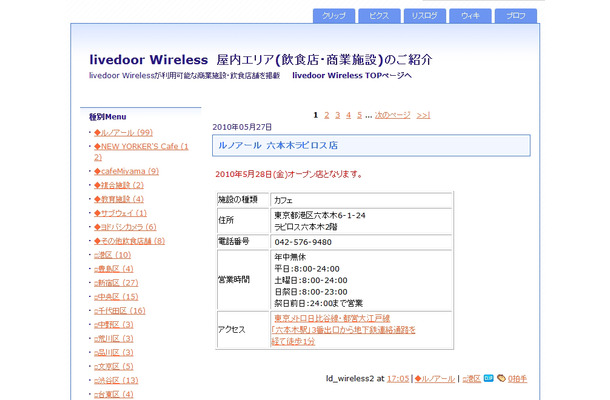Click the 種別Menu sidebar heading
The height and width of the screenshot is (400, 610).
click(x=107, y=117)
